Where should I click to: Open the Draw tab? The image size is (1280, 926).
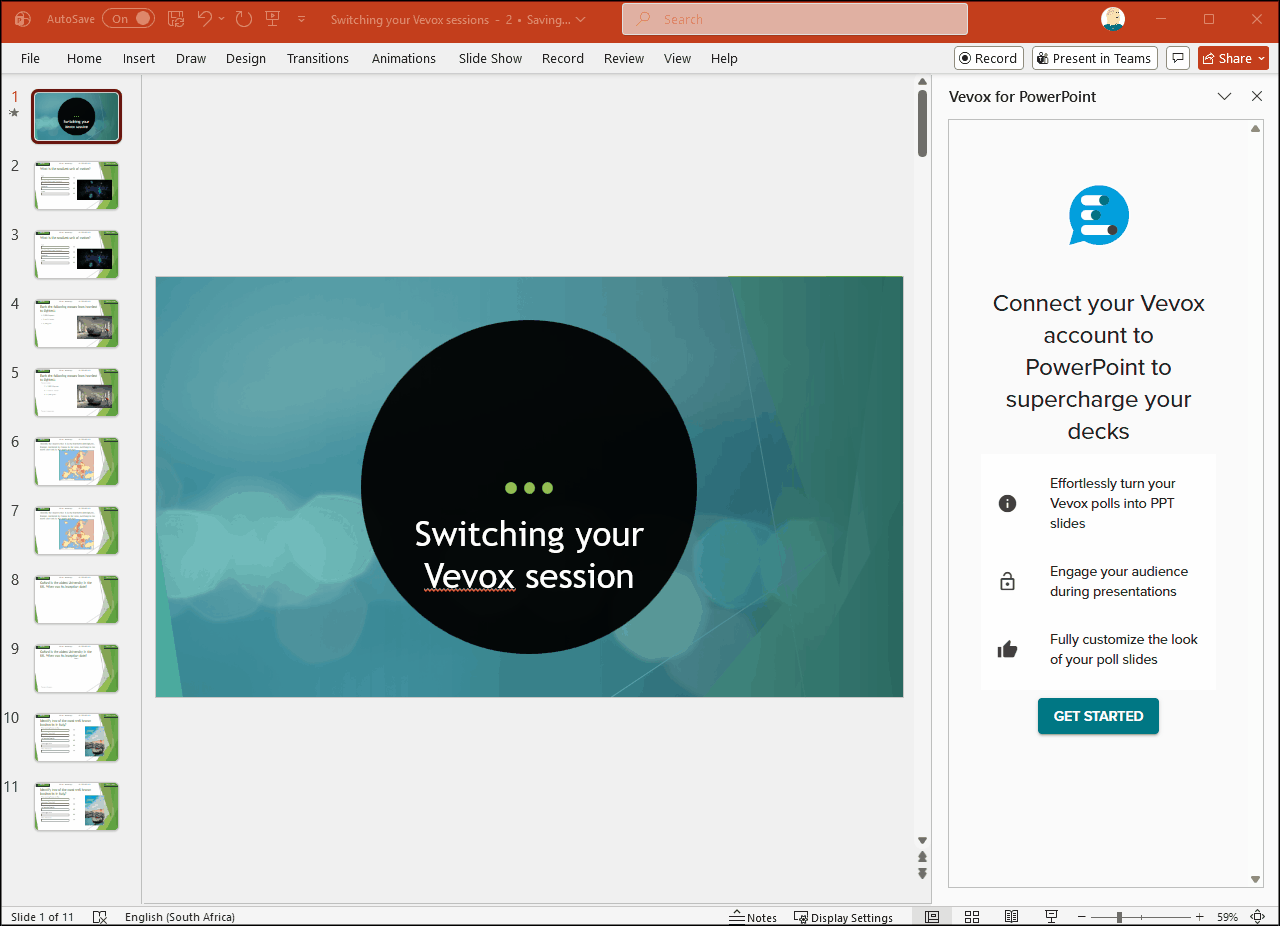pos(191,58)
